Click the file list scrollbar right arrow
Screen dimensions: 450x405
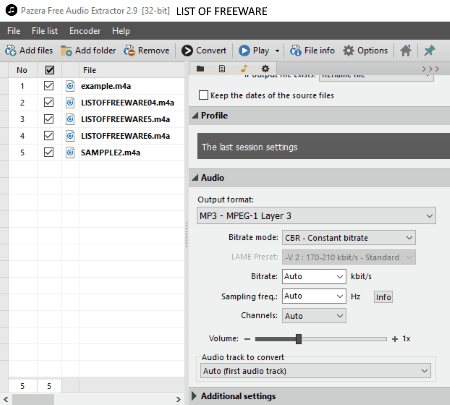pos(178,399)
